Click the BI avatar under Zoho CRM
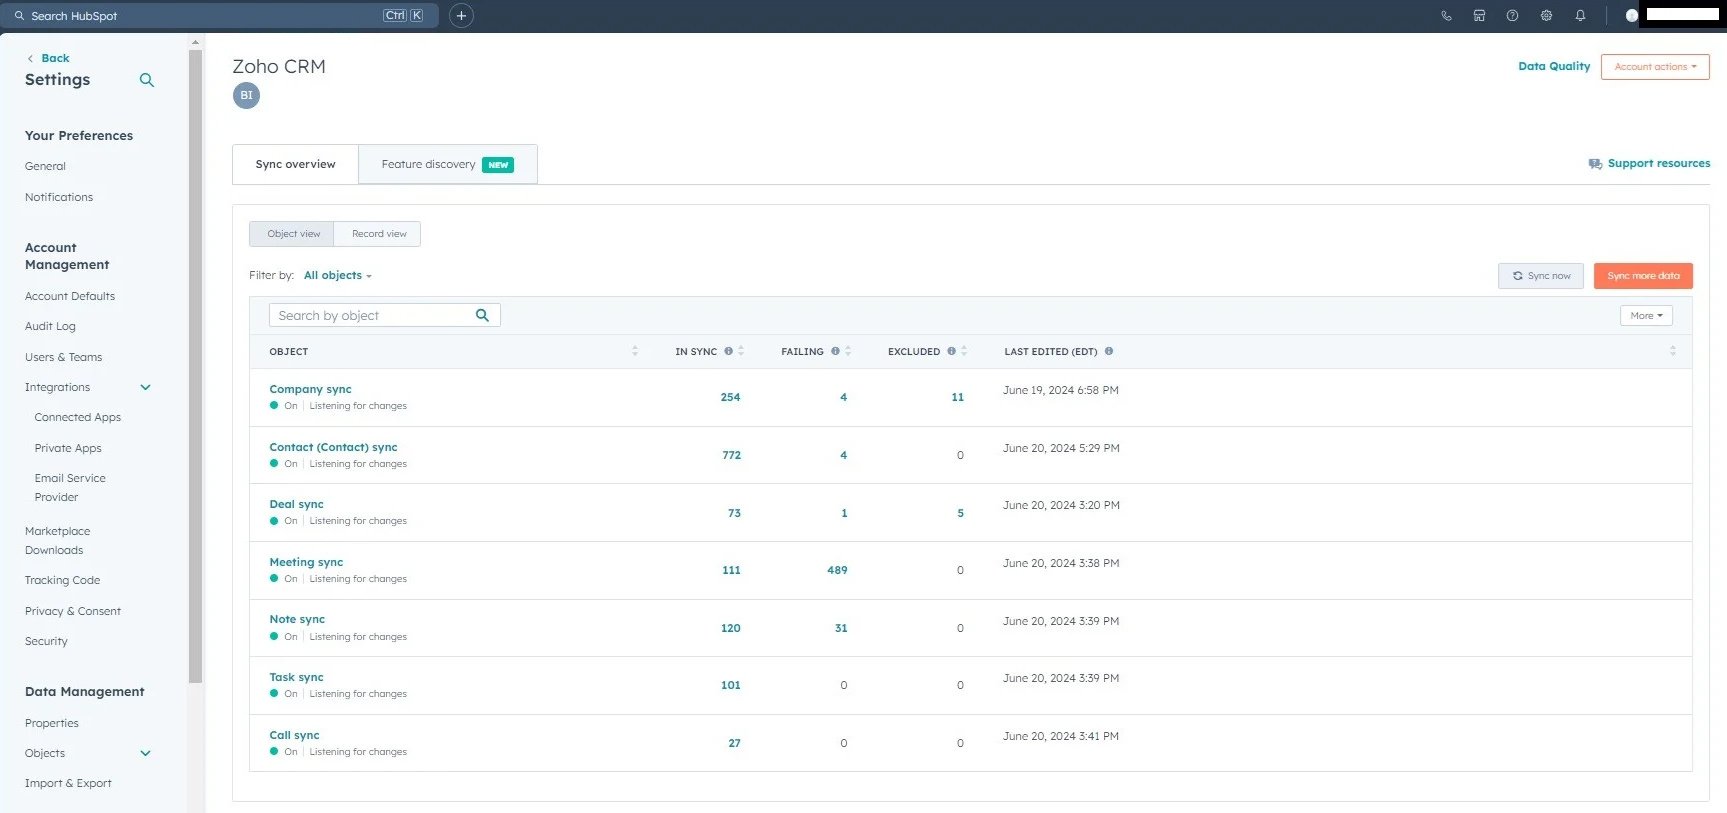This screenshot has height=813, width=1727. point(246,96)
